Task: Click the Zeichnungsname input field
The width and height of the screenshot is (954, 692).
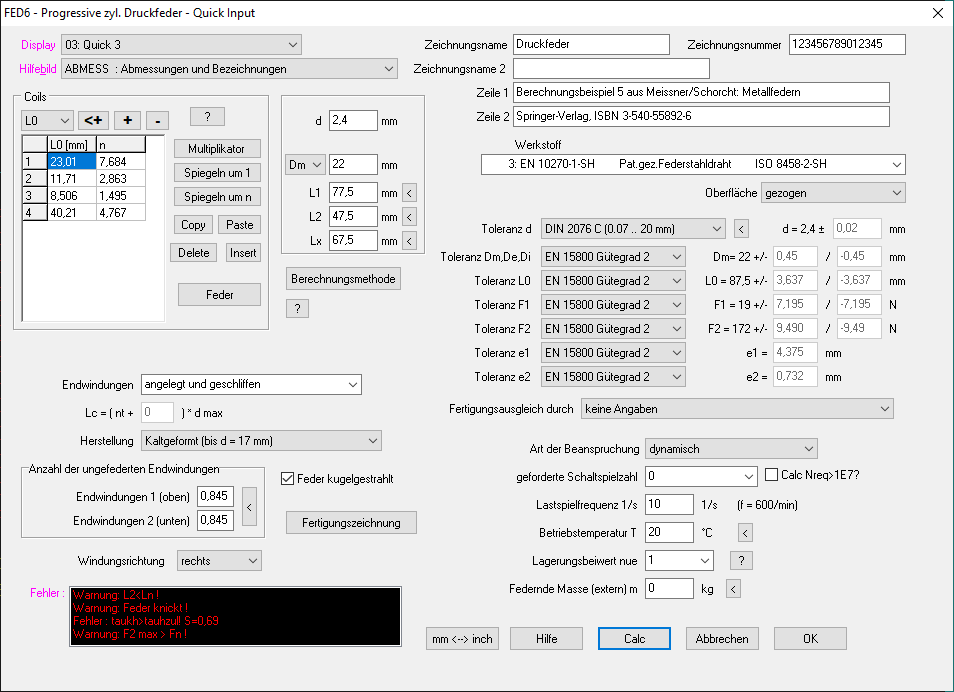Action: [x=590, y=44]
